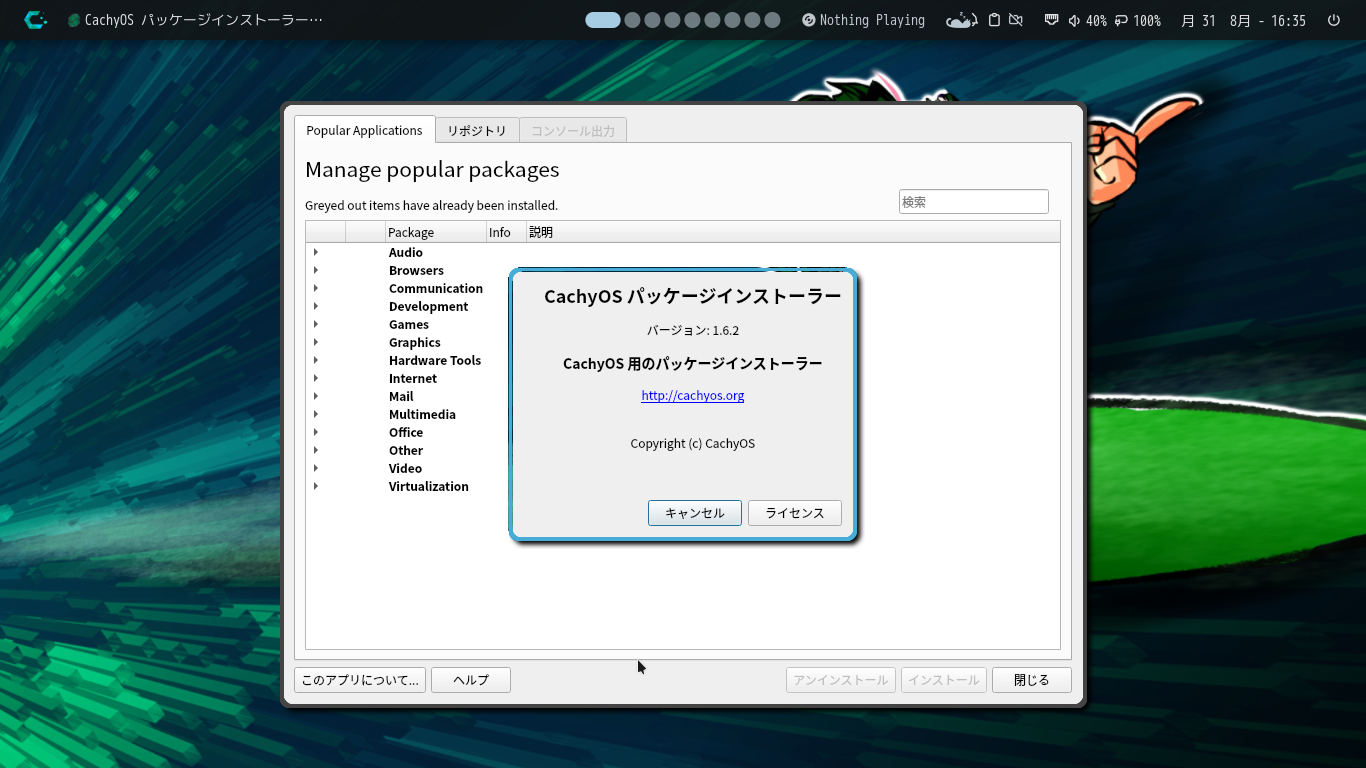This screenshot has height=768, width=1366.
Task: Select the Virtualization category label
Action: pyautogui.click(x=429, y=486)
